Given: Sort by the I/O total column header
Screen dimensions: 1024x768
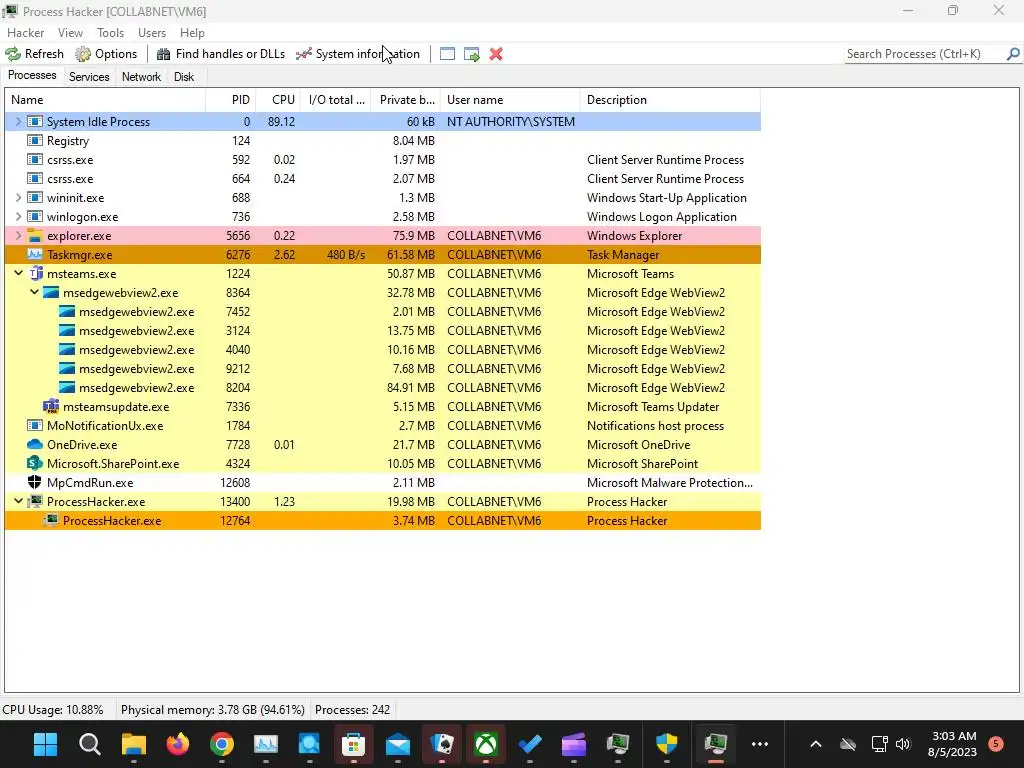Looking at the screenshot, I should coord(336,100).
